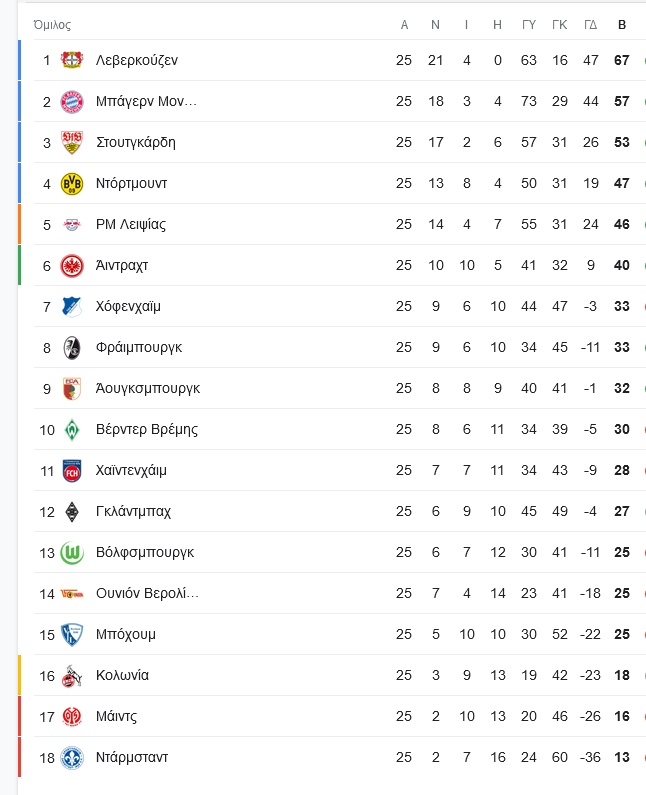Image resolution: width=646 pixels, height=795 pixels.
Task: Click the Werder Bremen diamond logo
Action: click(x=72, y=430)
